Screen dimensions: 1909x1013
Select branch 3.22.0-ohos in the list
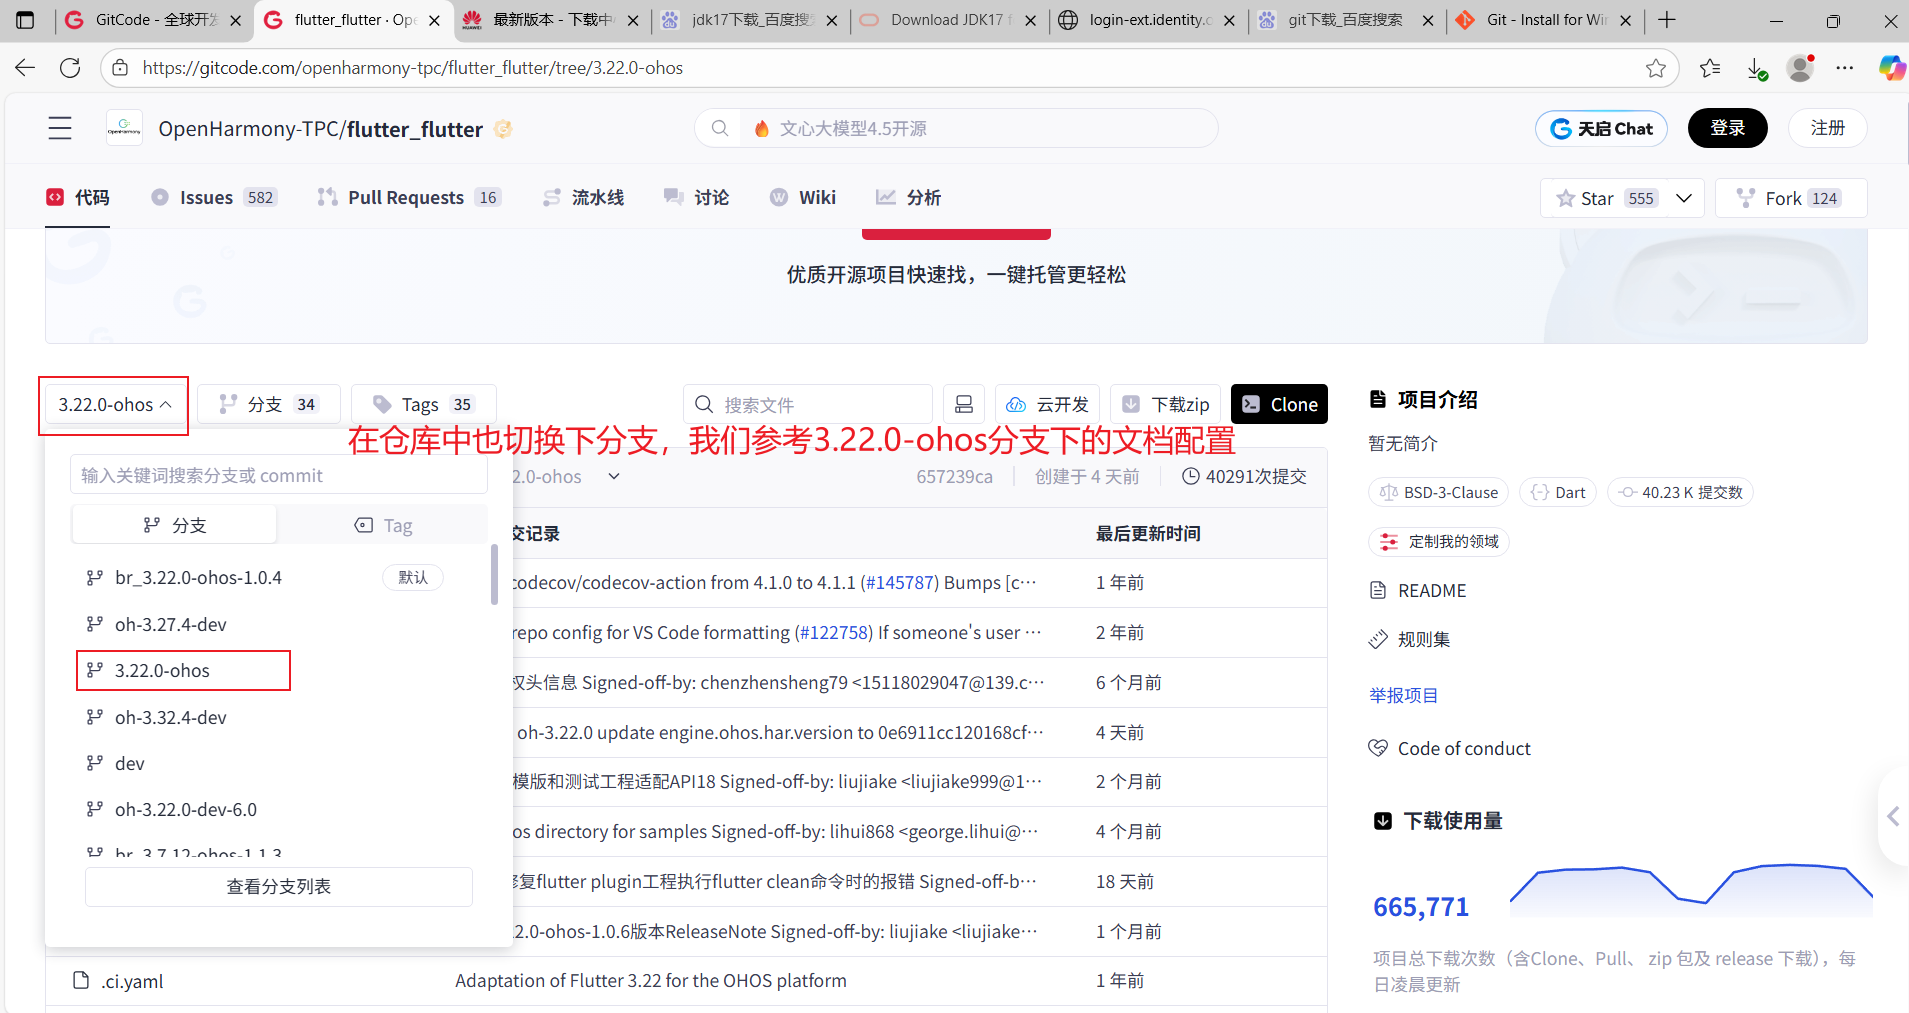(x=162, y=670)
